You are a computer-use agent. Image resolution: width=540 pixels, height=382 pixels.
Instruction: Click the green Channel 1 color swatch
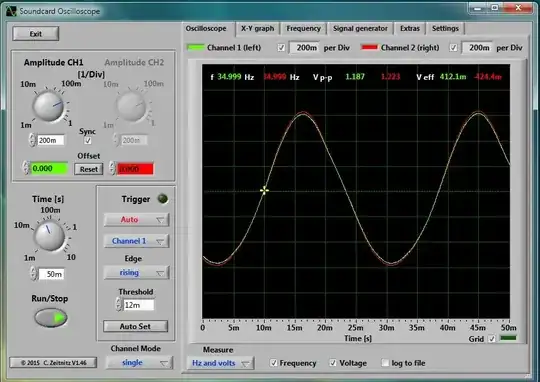(x=196, y=48)
